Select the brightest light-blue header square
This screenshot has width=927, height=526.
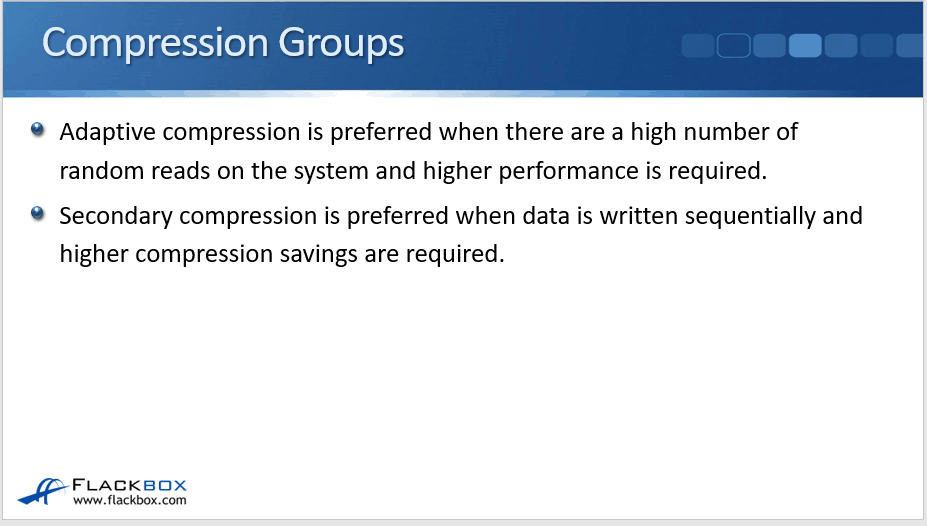tap(805, 46)
